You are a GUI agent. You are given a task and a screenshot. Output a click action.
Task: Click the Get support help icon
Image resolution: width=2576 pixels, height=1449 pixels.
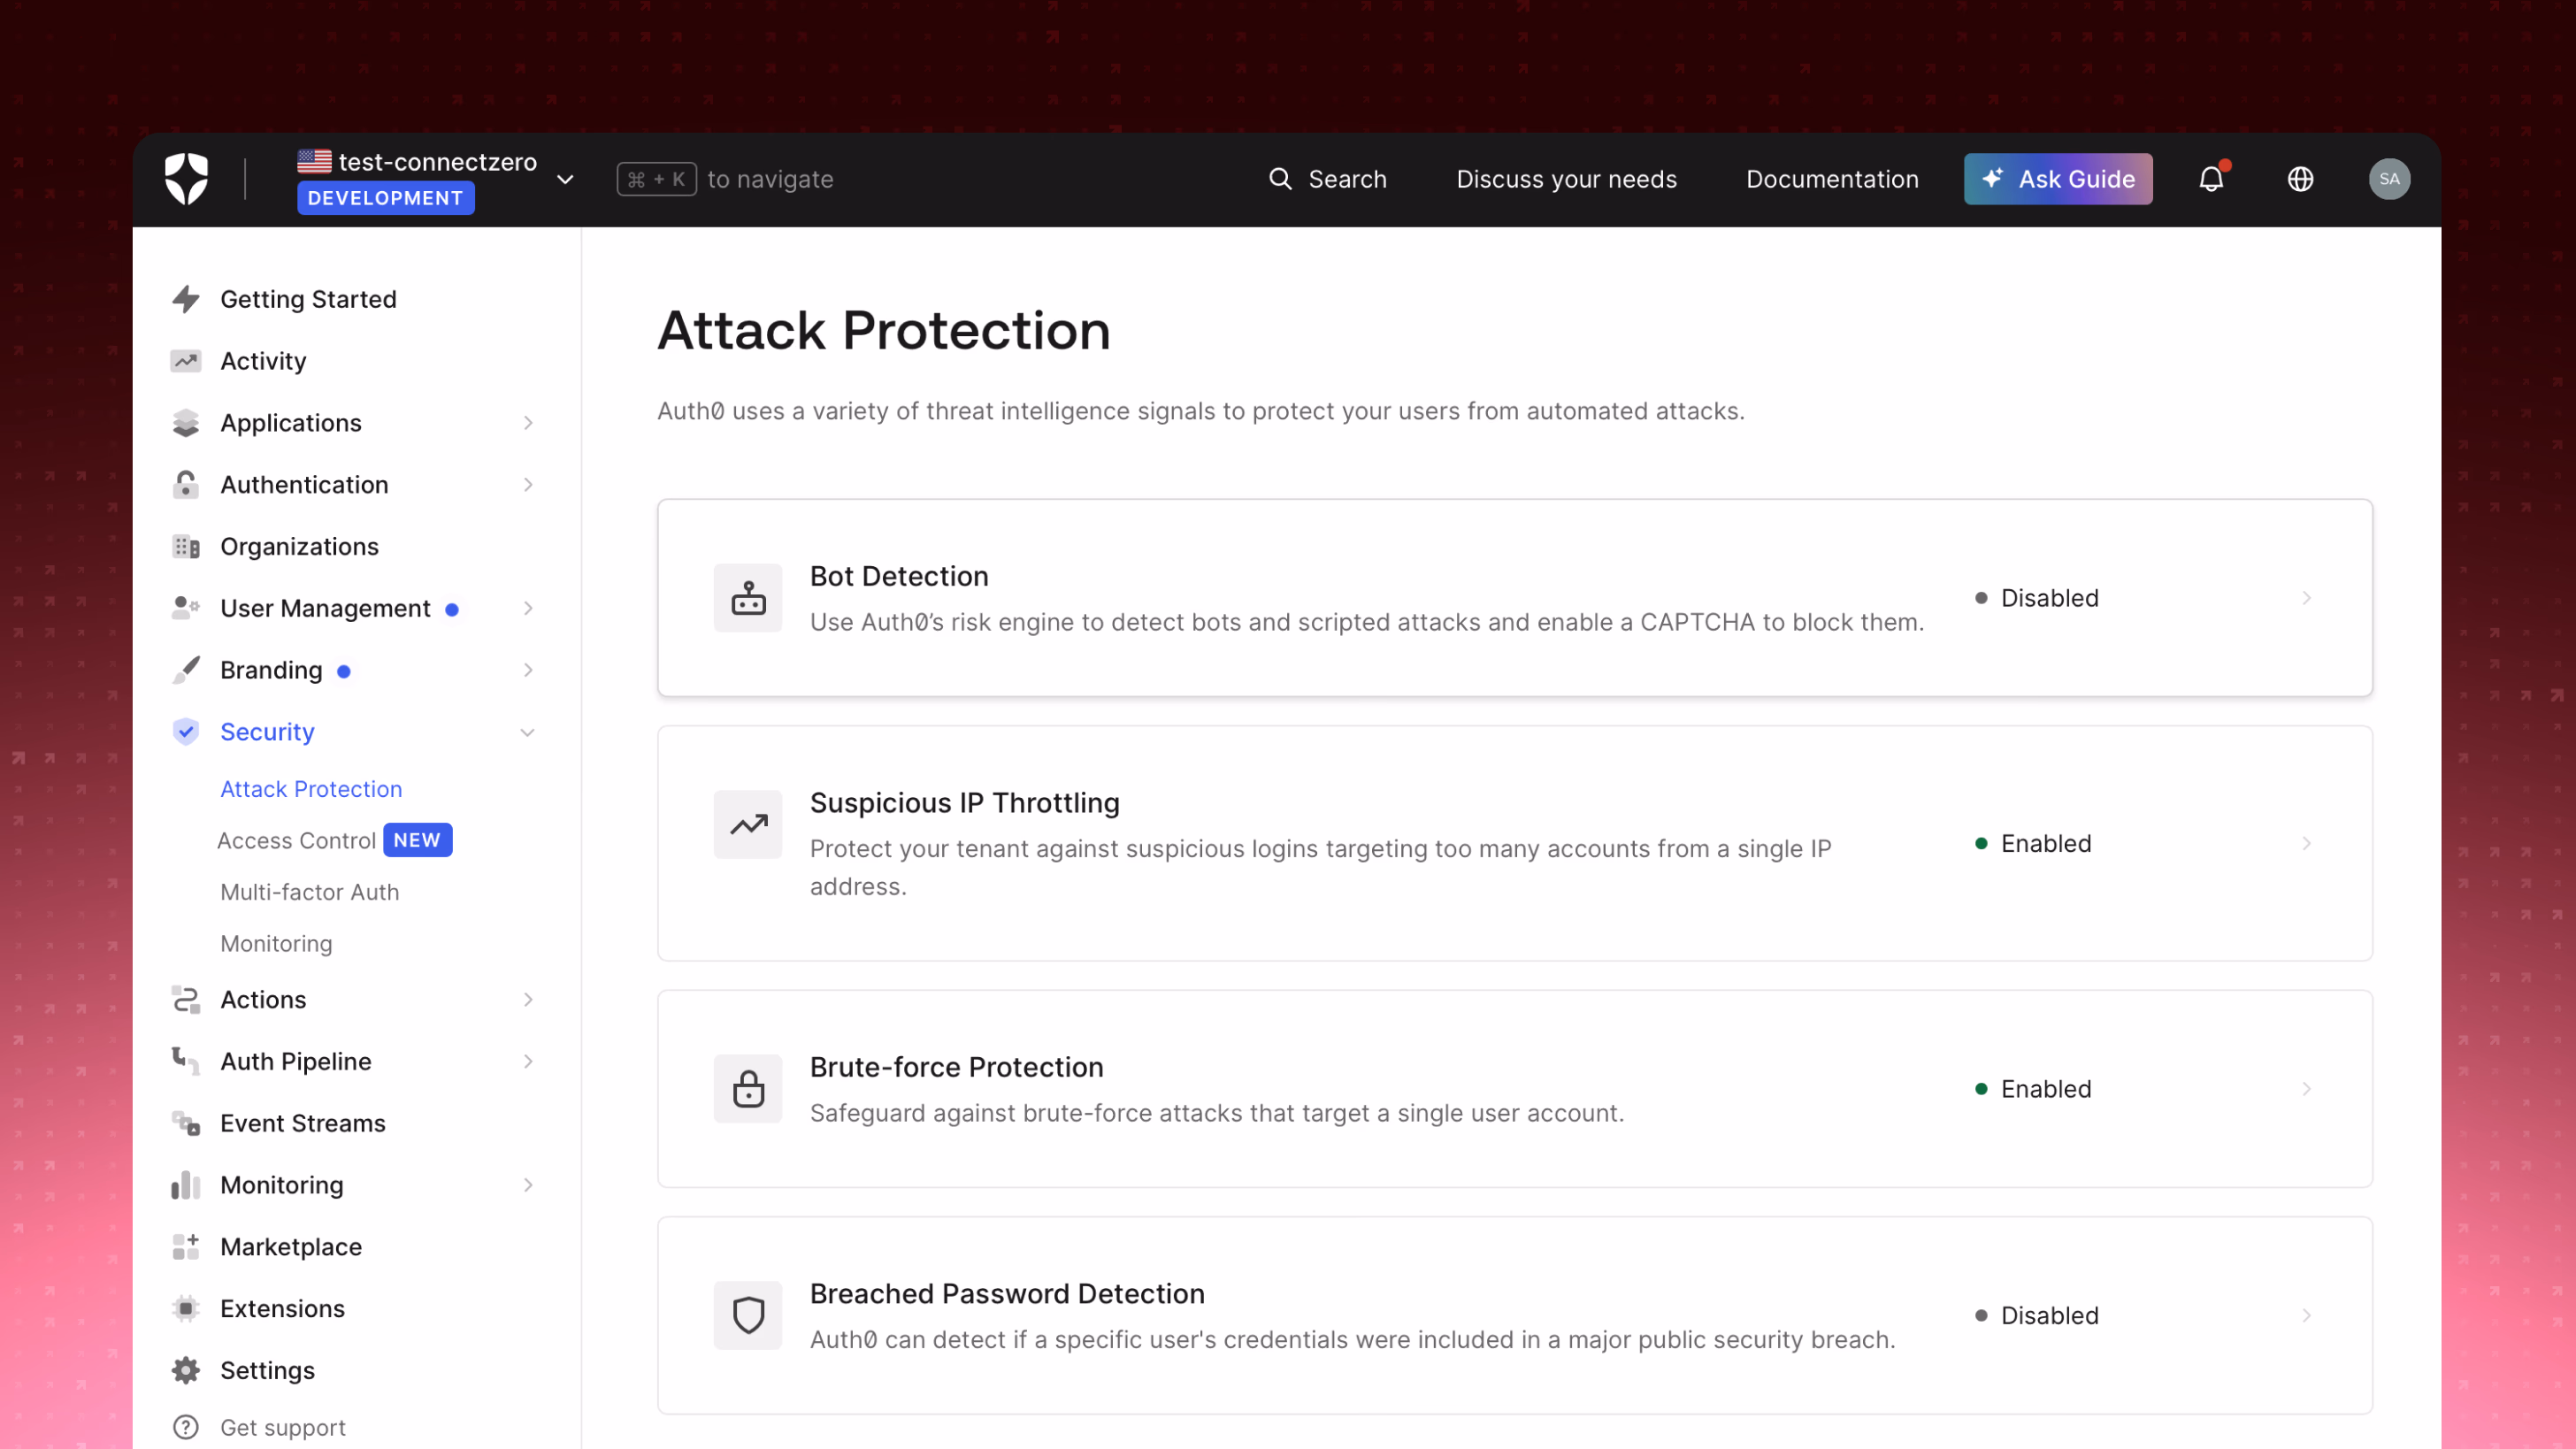(x=186, y=1427)
